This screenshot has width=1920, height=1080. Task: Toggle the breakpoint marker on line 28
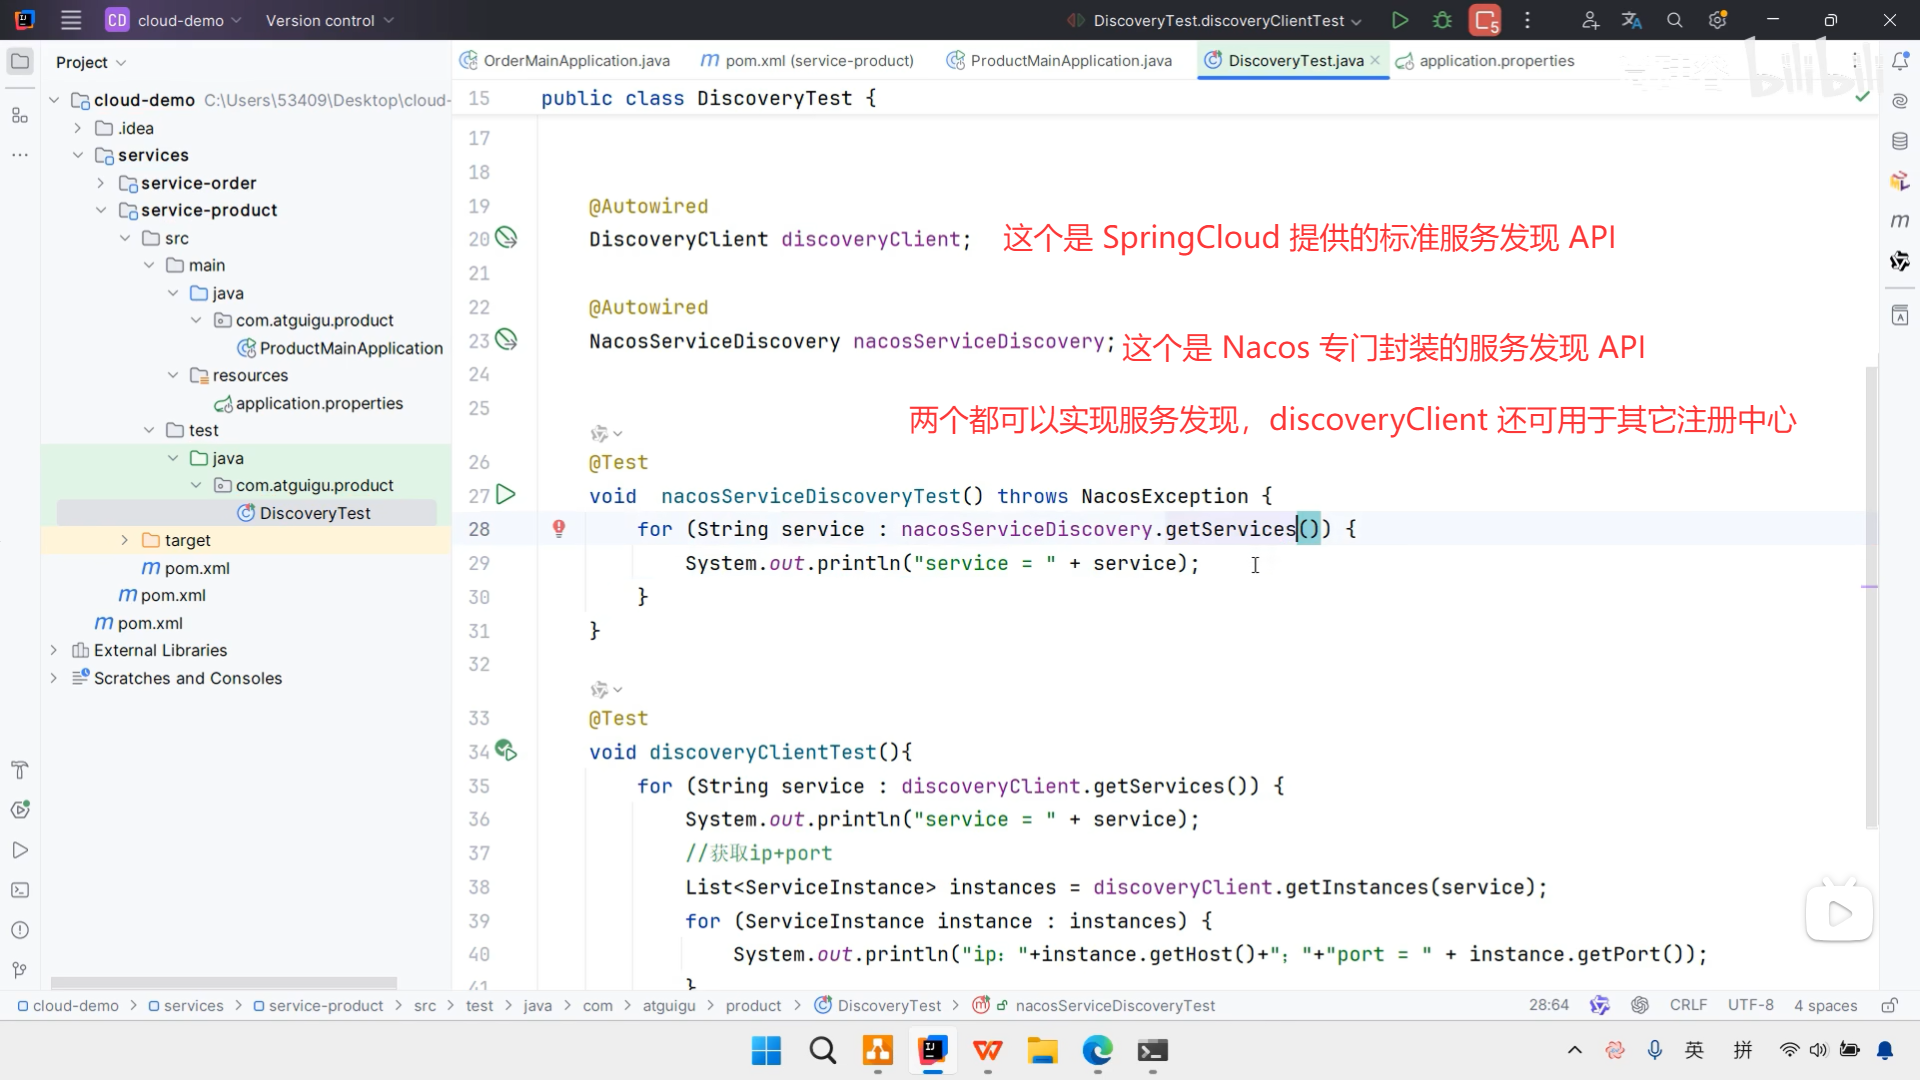click(x=559, y=529)
